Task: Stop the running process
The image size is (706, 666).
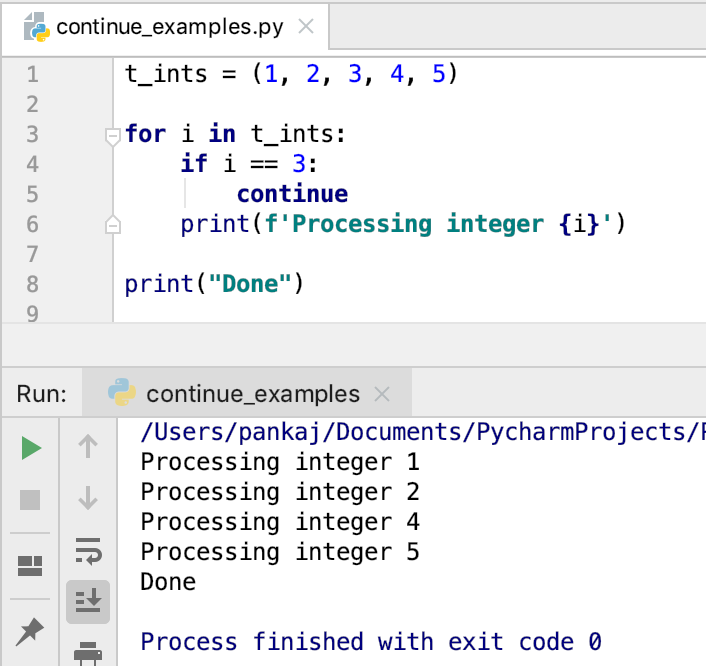Action: click(30, 500)
